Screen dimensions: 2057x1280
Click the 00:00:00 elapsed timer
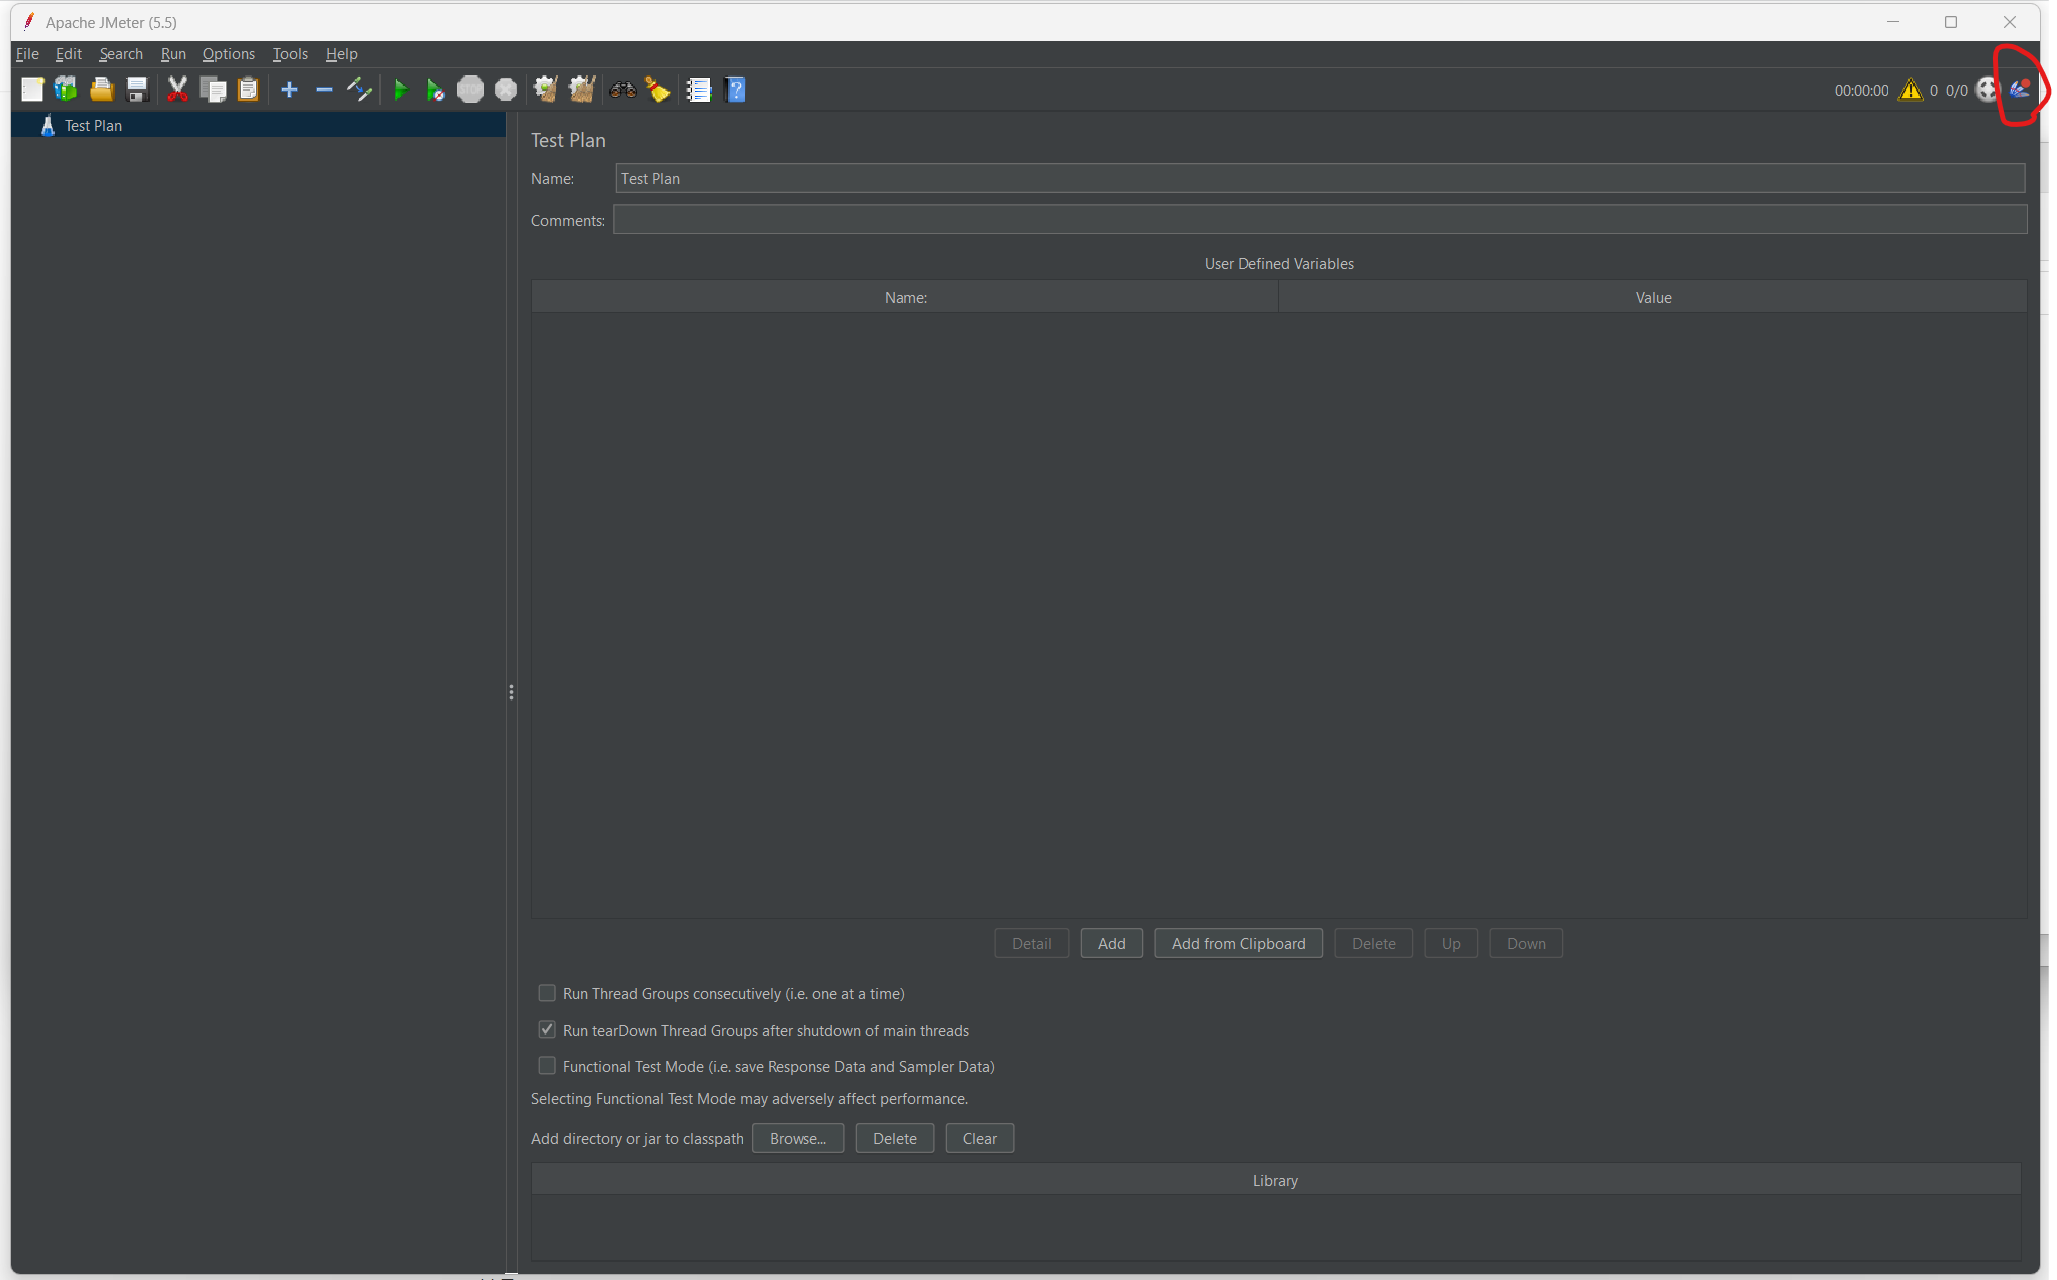click(1861, 91)
